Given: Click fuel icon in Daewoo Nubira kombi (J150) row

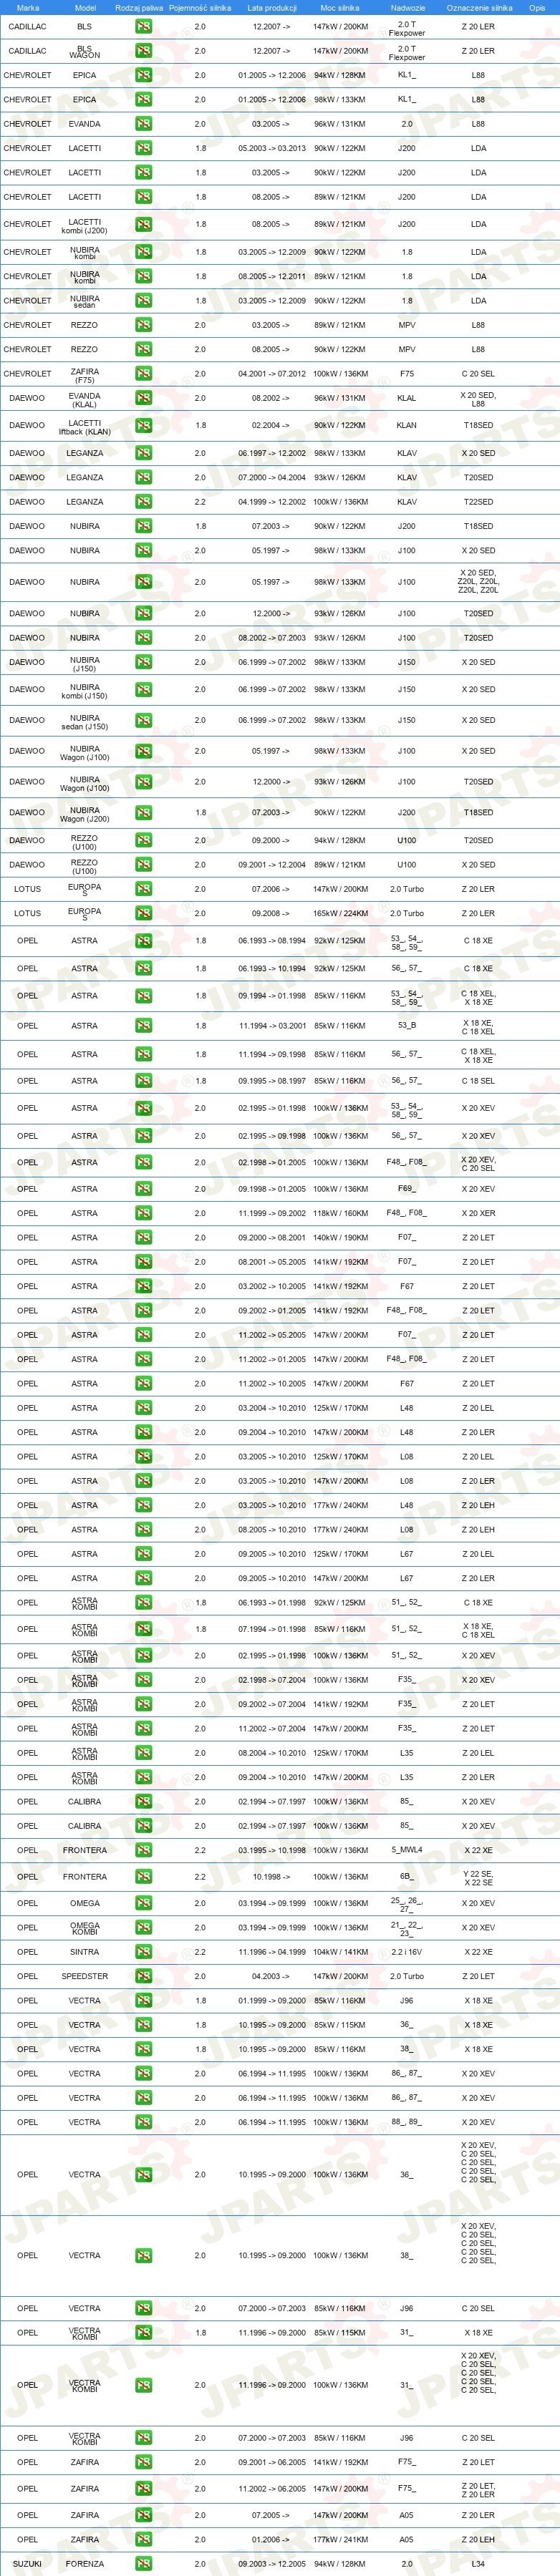Looking at the screenshot, I should click(144, 689).
